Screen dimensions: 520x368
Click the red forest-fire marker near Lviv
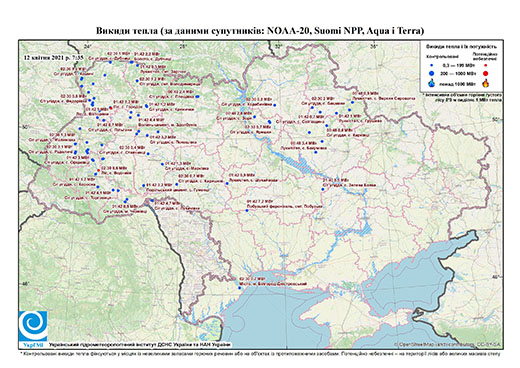tap(98, 170)
